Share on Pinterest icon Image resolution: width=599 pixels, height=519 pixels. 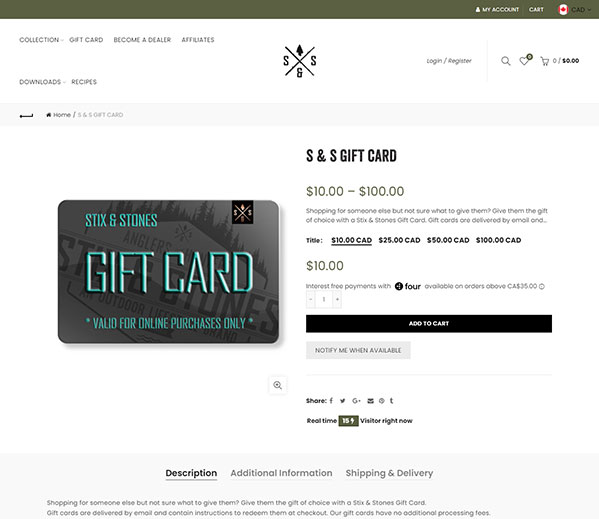[381, 401]
